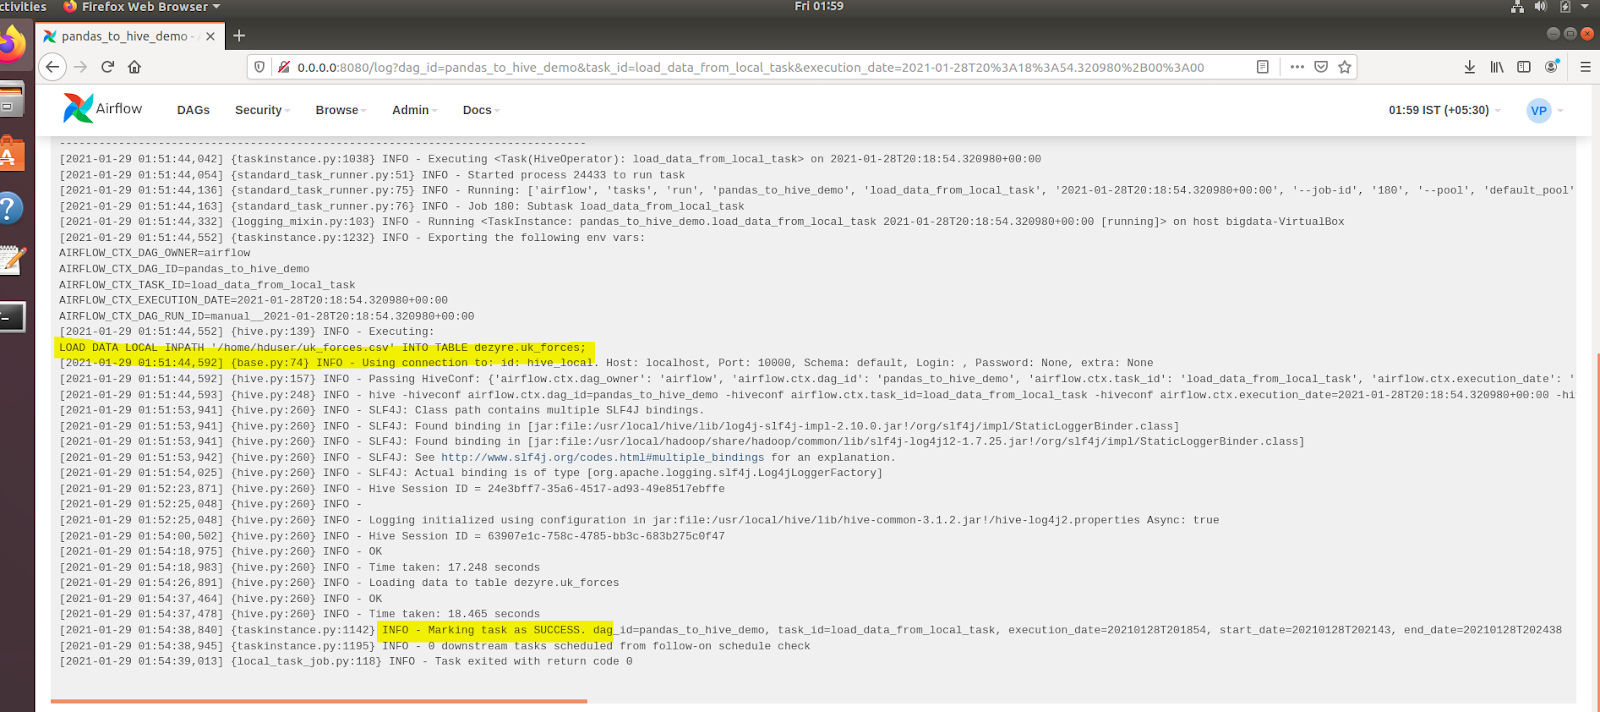Expand the Security dropdown menu

(x=262, y=110)
